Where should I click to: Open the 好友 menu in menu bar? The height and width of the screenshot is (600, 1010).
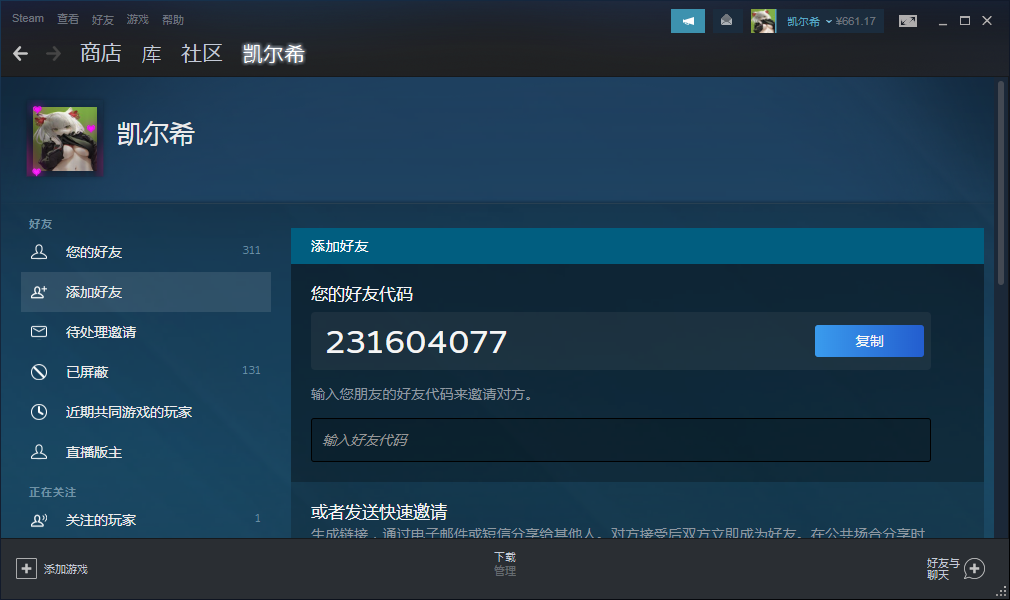point(102,20)
